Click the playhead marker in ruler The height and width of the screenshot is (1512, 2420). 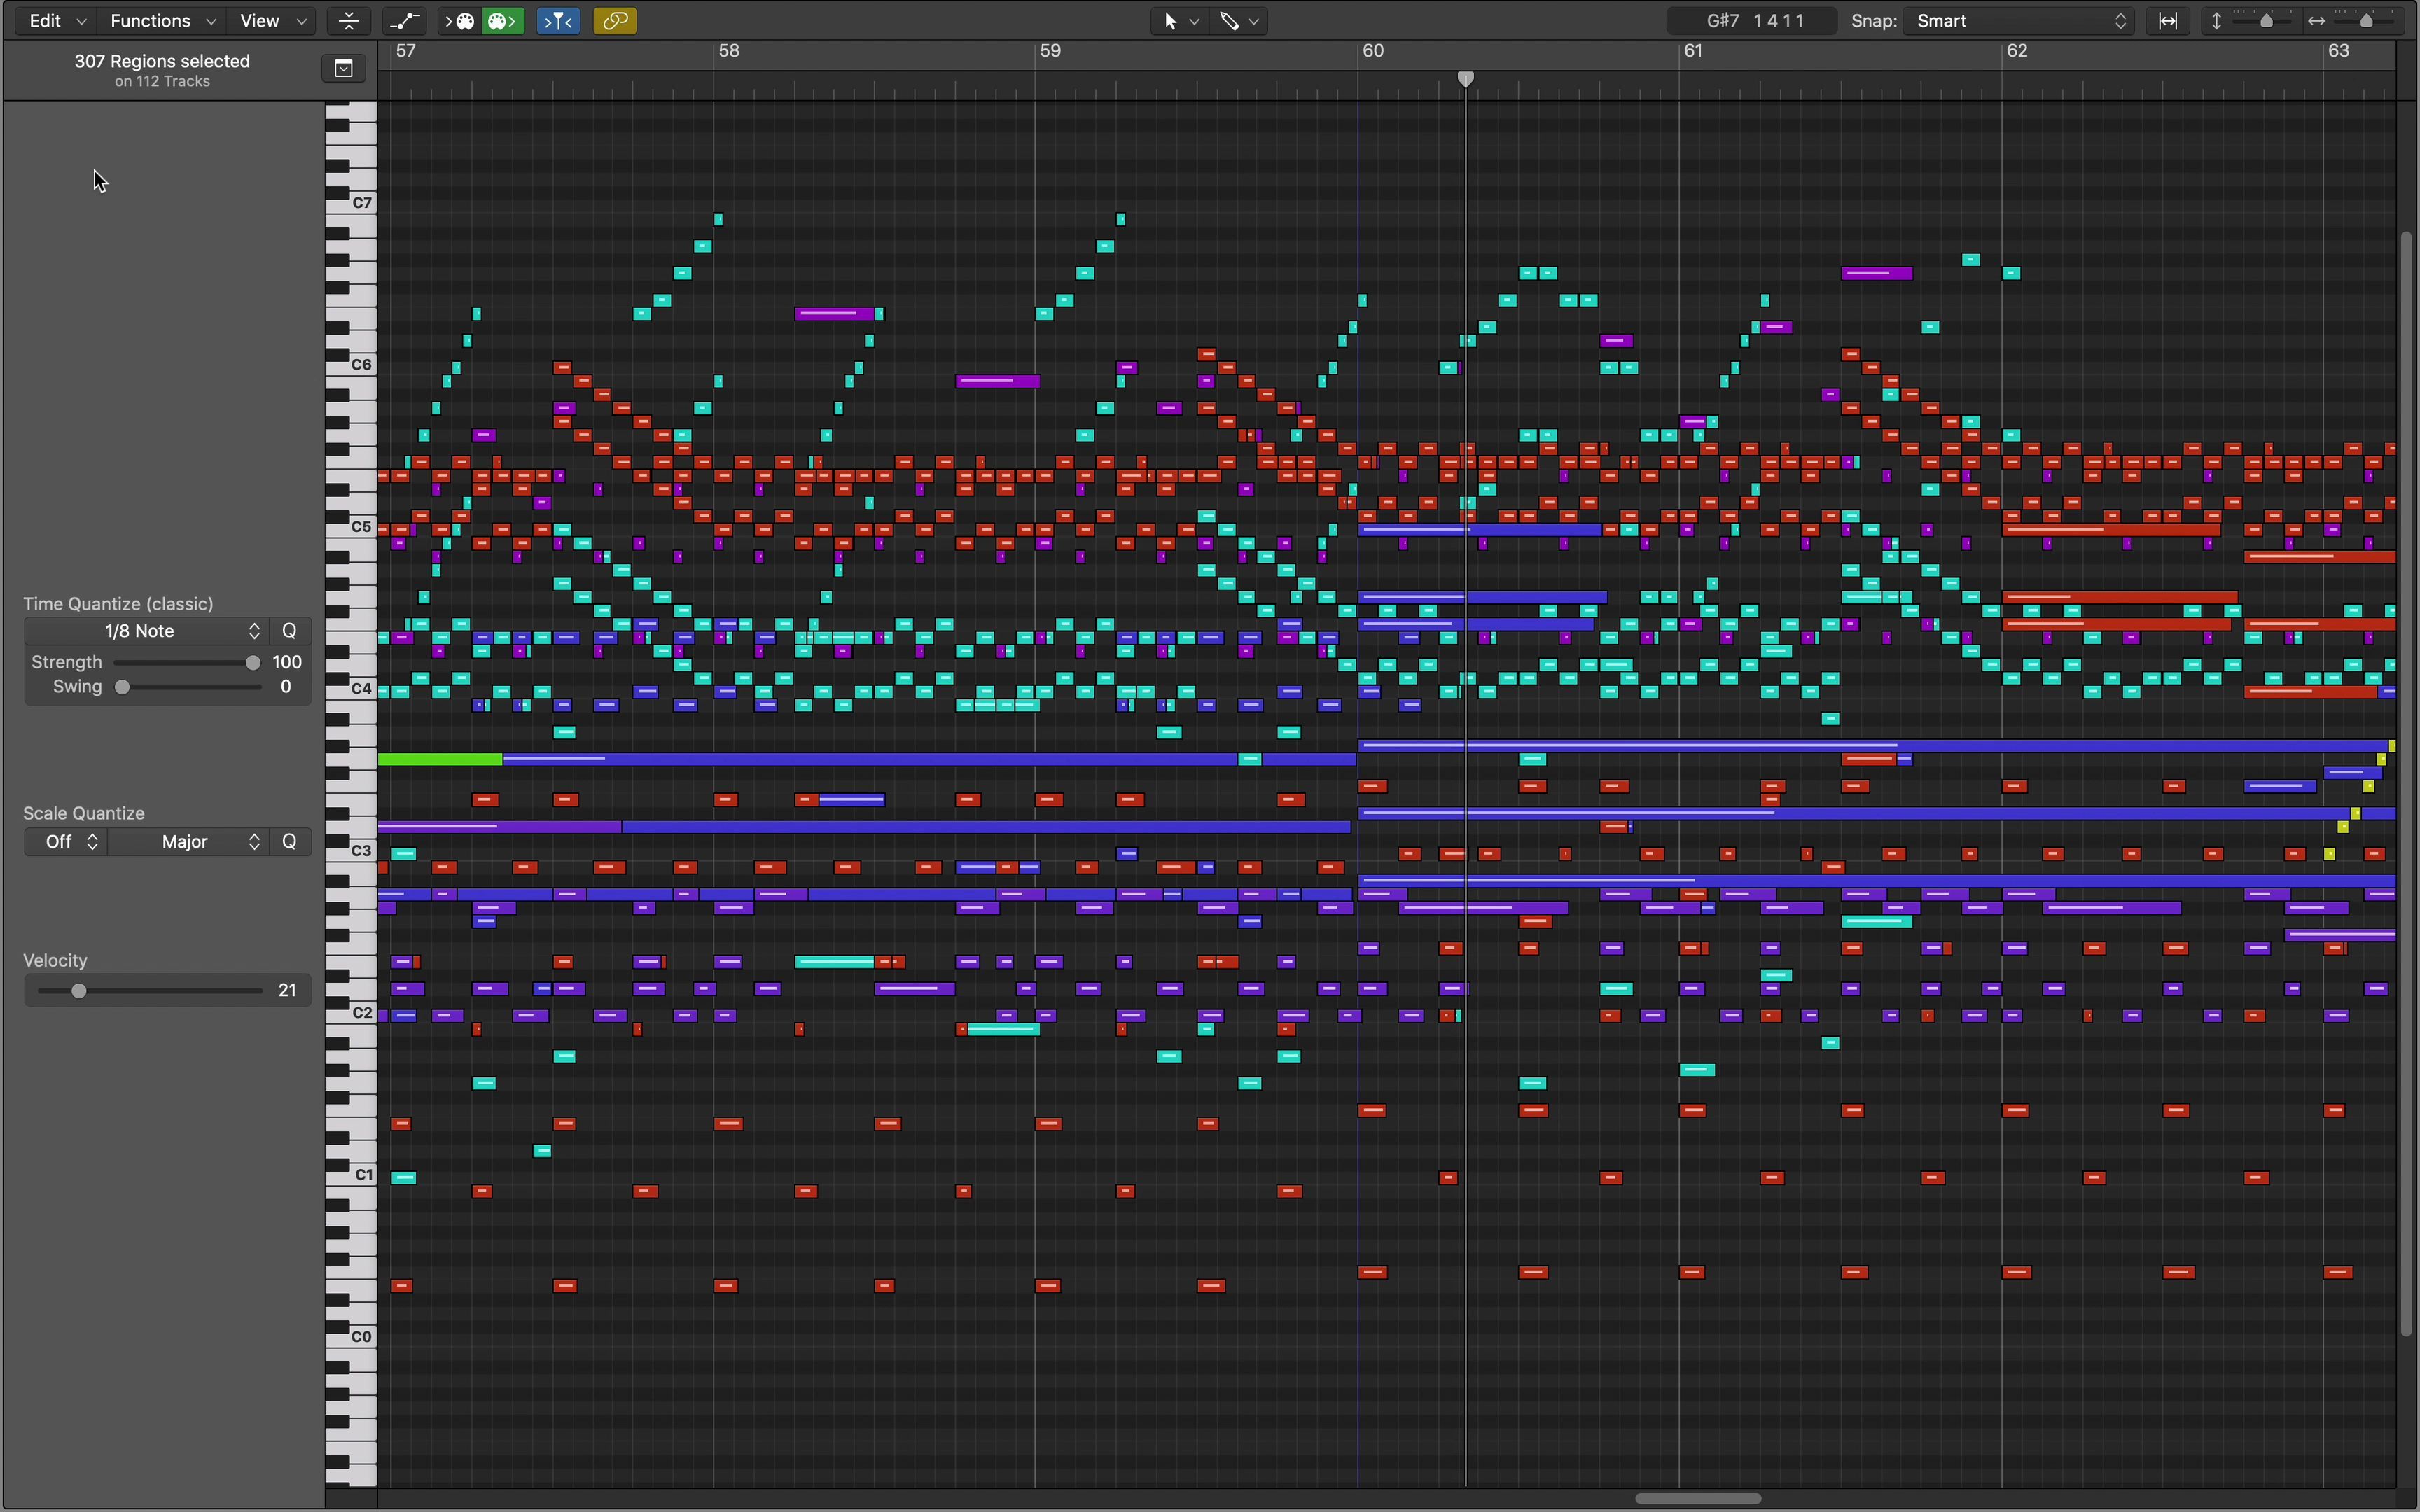tap(1466, 79)
